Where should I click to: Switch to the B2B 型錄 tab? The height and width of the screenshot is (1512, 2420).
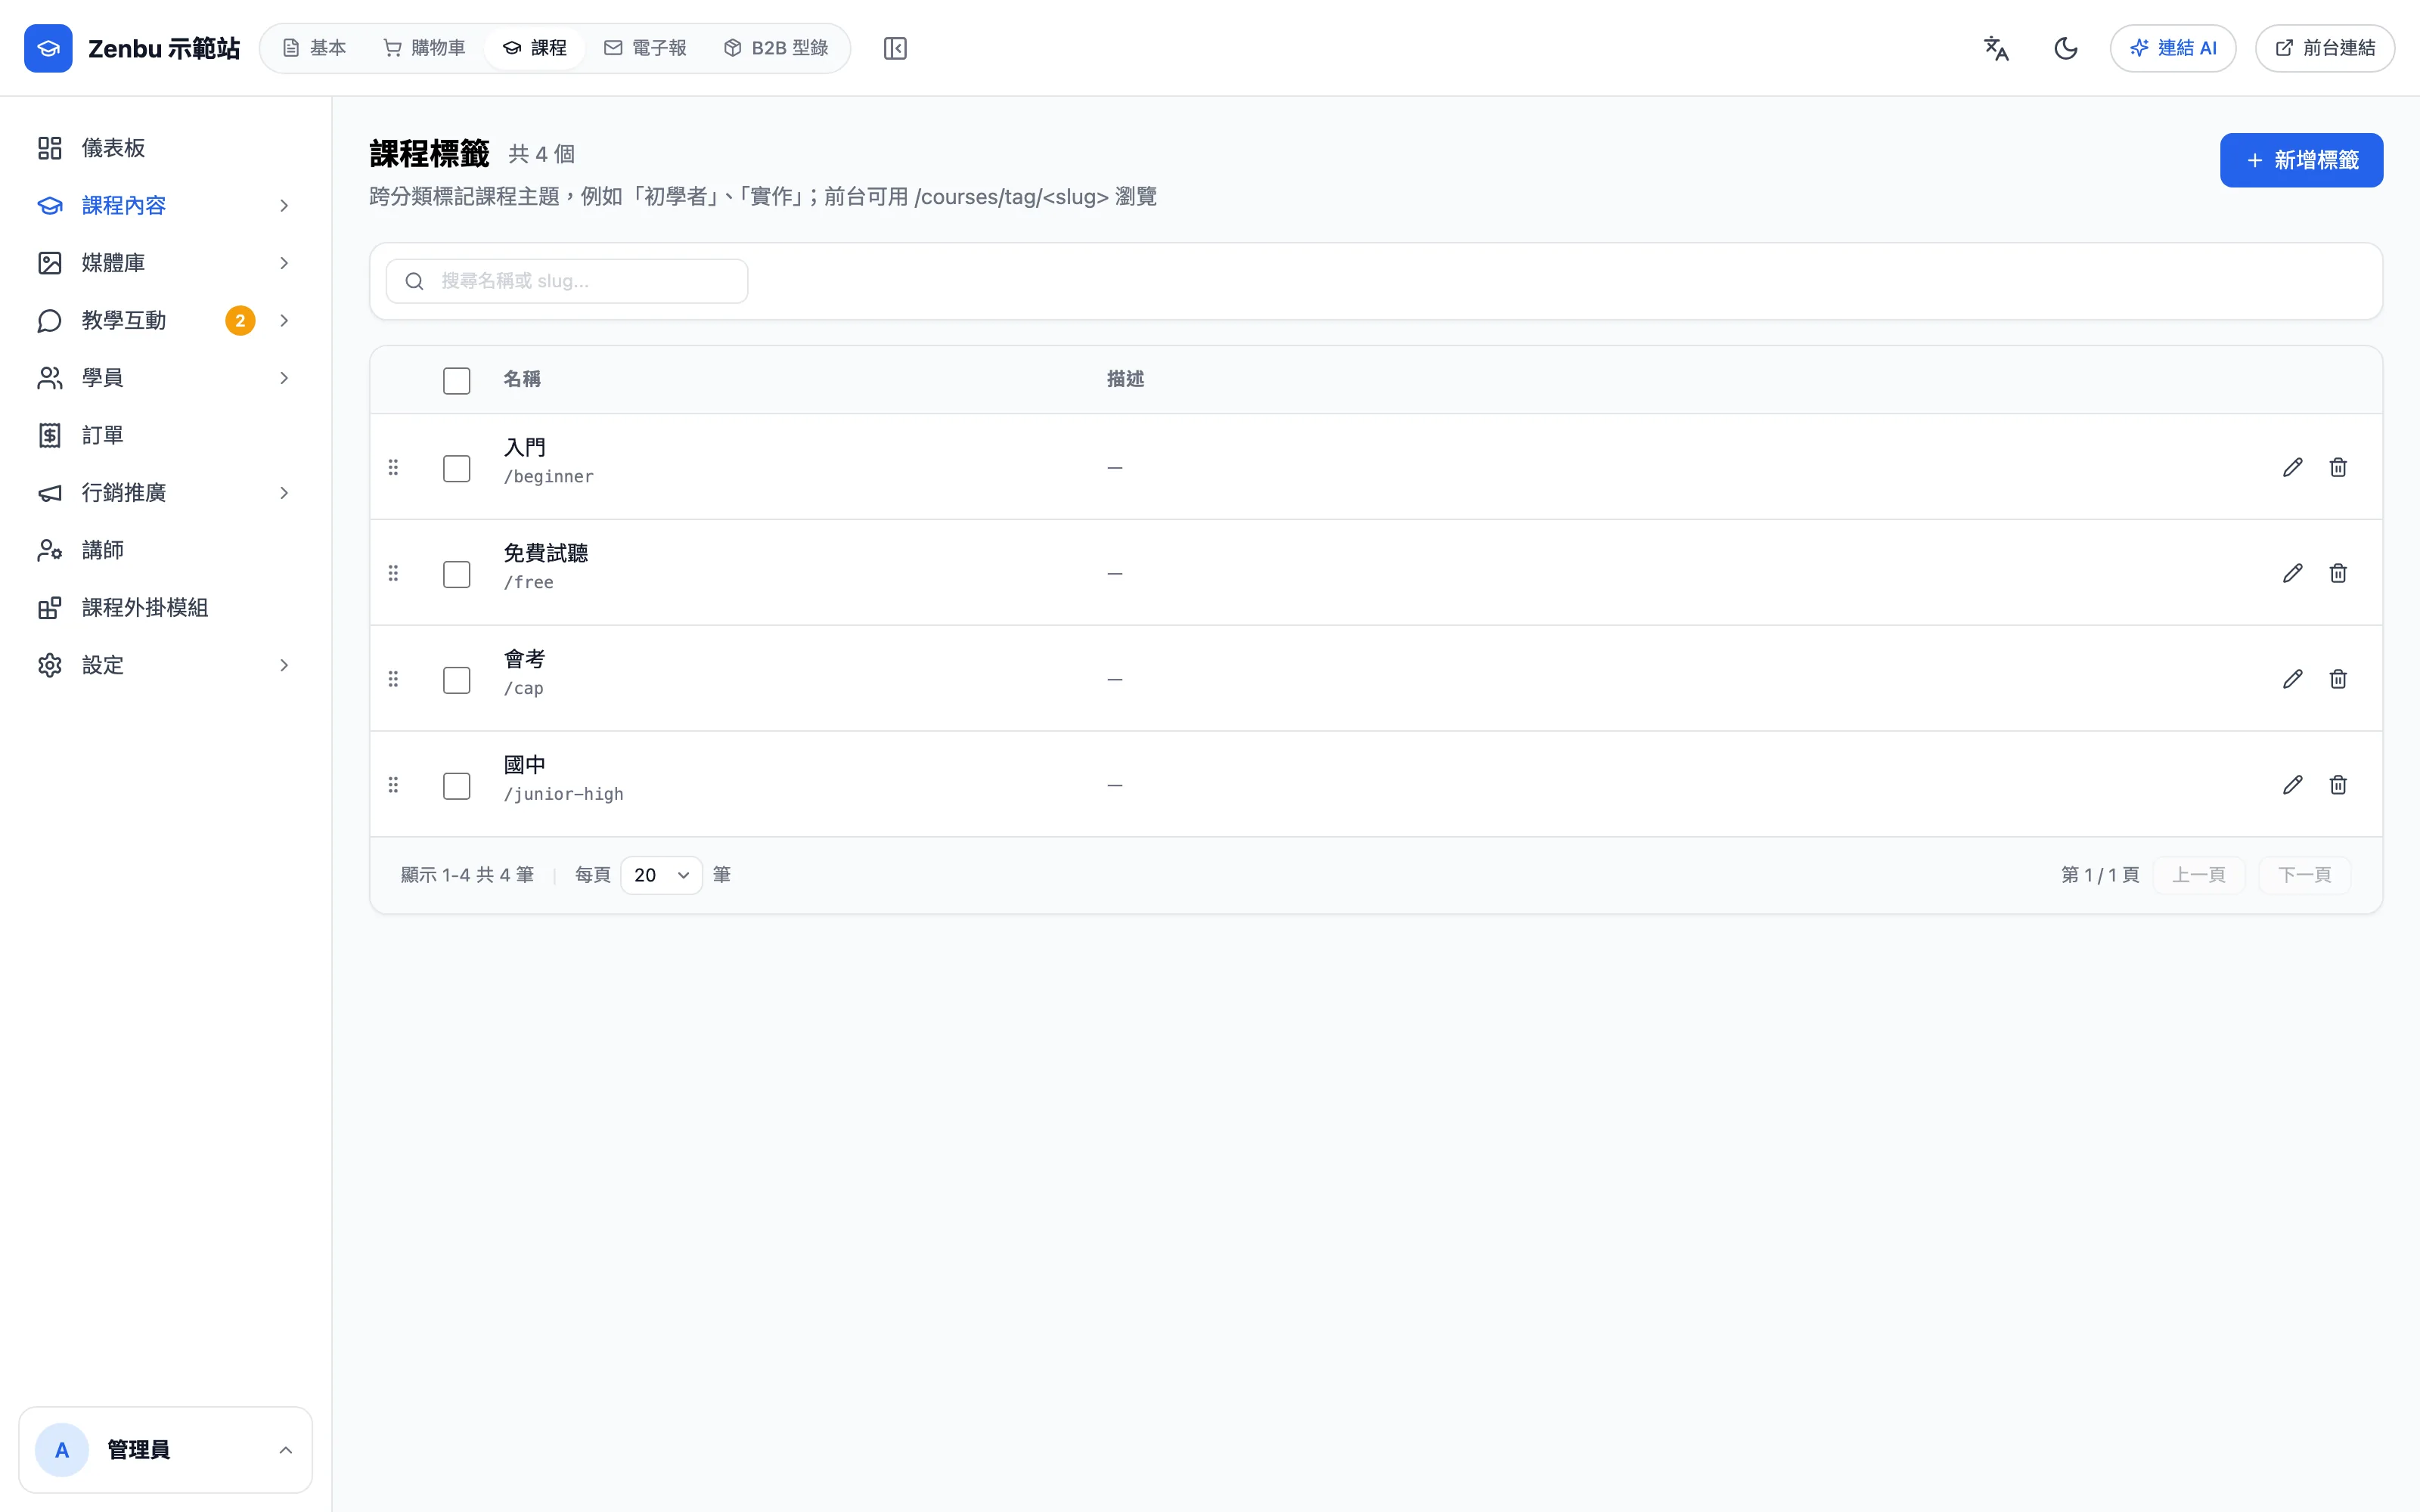[x=776, y=48]
